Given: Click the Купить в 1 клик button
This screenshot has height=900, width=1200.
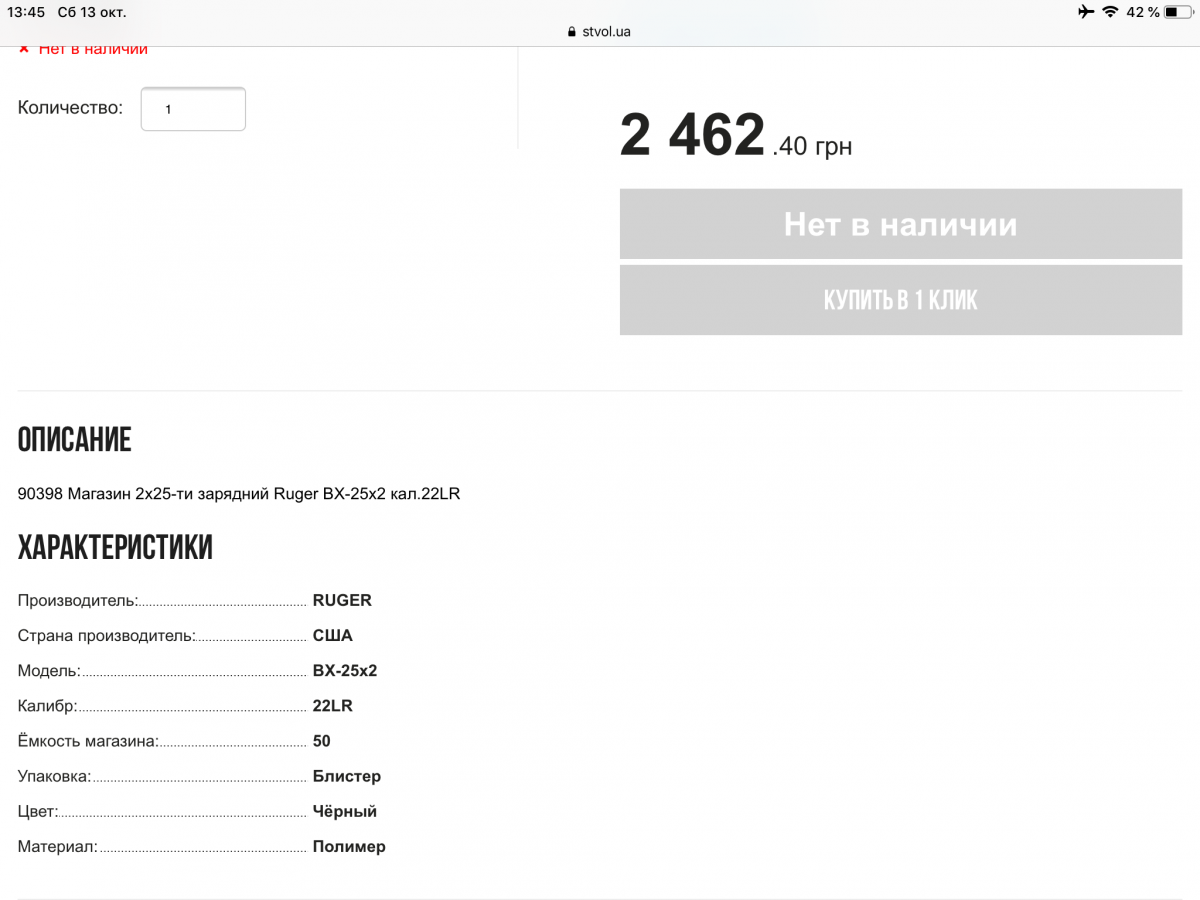Looking at the screenshot, I should (x=901, y=300).
